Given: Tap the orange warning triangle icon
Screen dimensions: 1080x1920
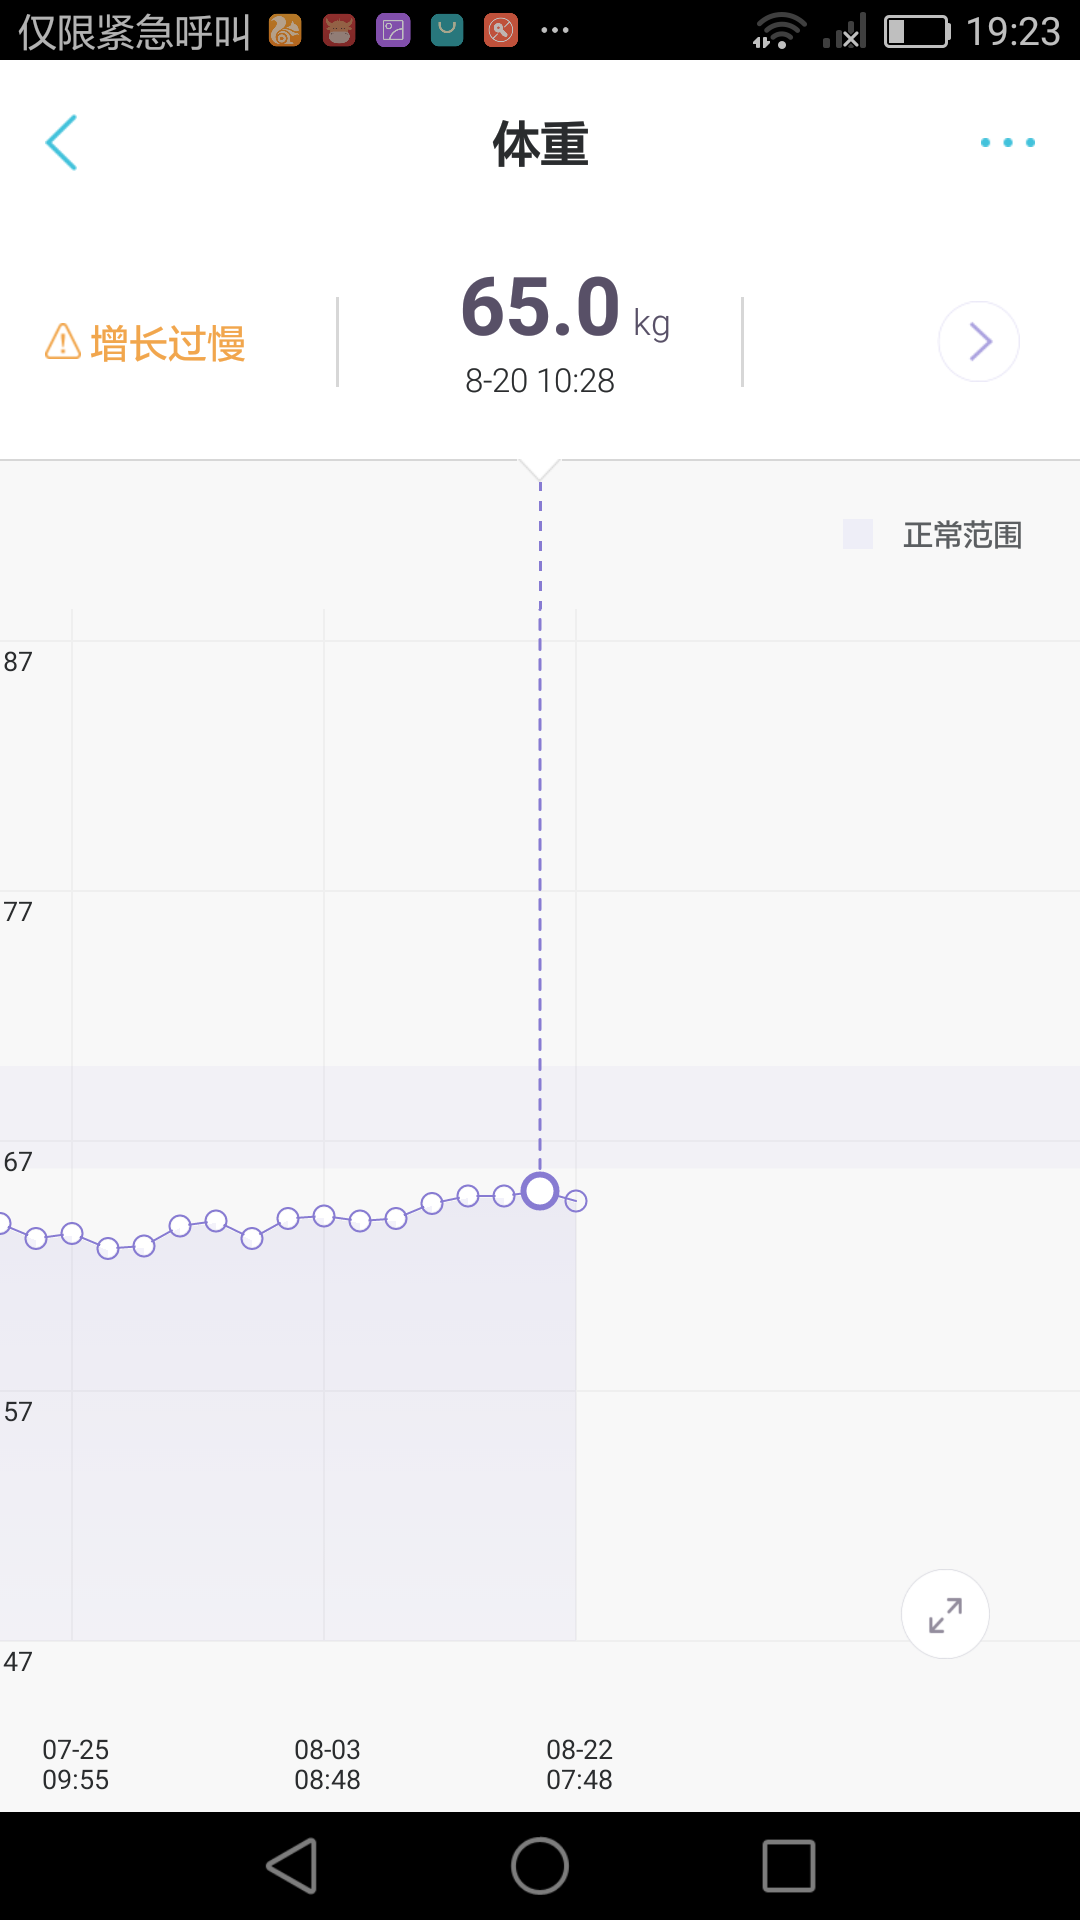Looking at the screenshot, I should (63, 342).
